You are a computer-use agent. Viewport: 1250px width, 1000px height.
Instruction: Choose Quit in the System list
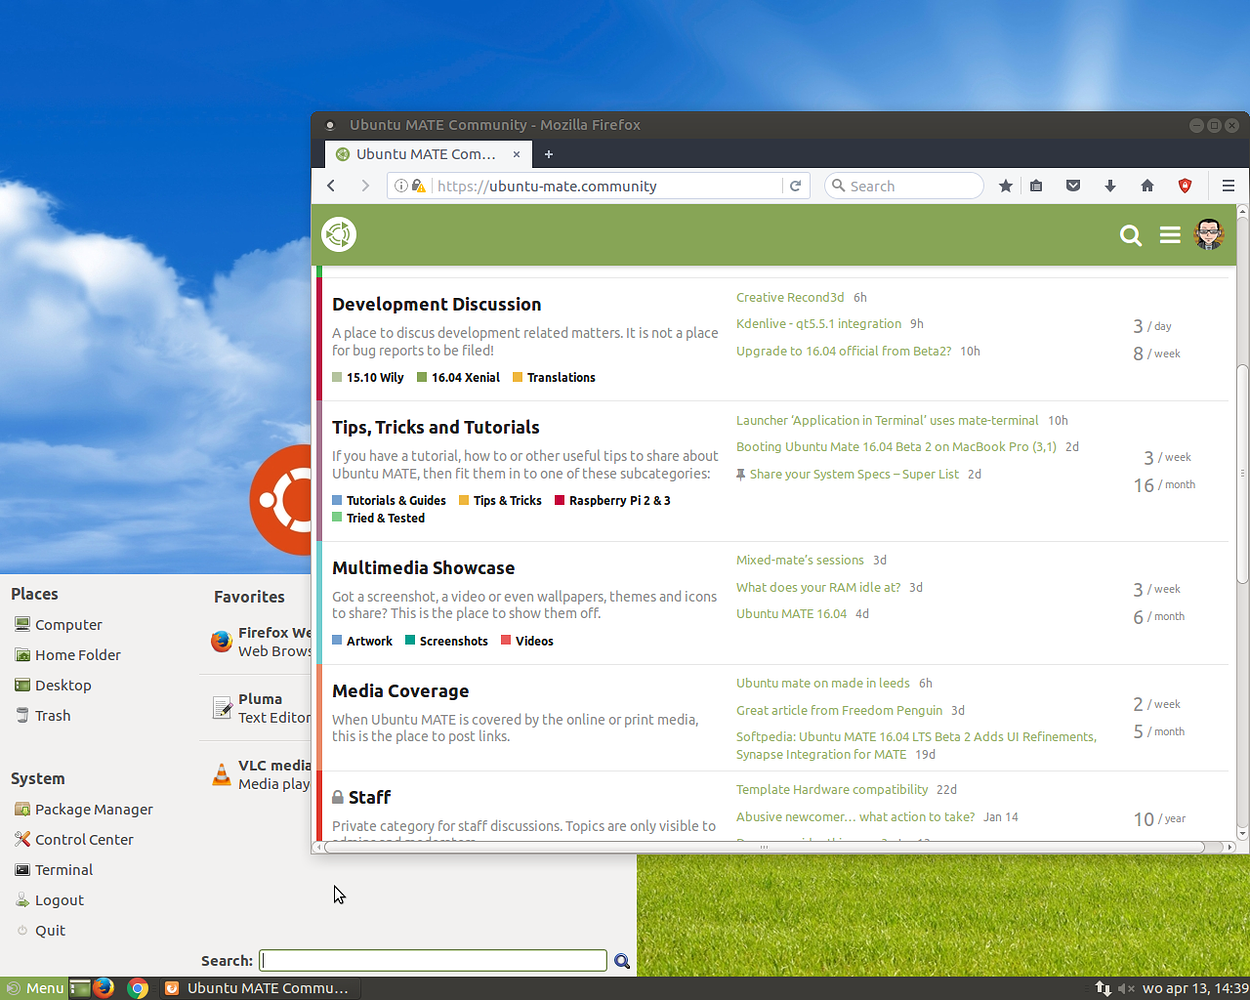pyautogui.click(x=40, y=931)
